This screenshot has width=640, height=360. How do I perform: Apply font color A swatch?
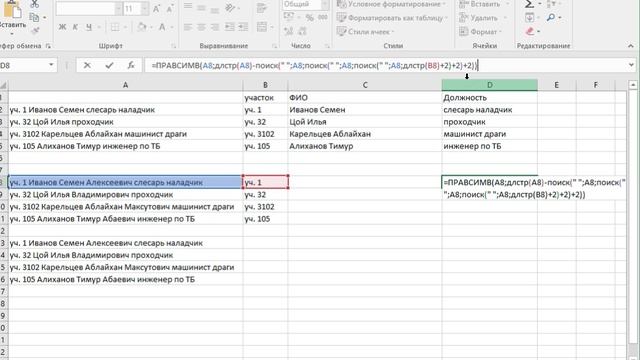pyautogui.click(x=162, y=27)
